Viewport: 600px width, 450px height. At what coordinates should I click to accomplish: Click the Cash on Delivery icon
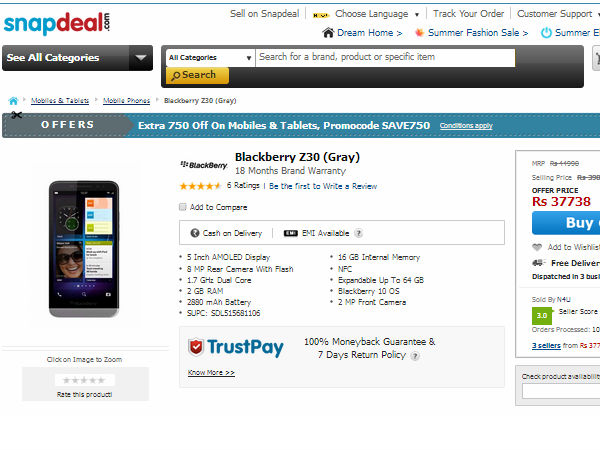point(195,233)
